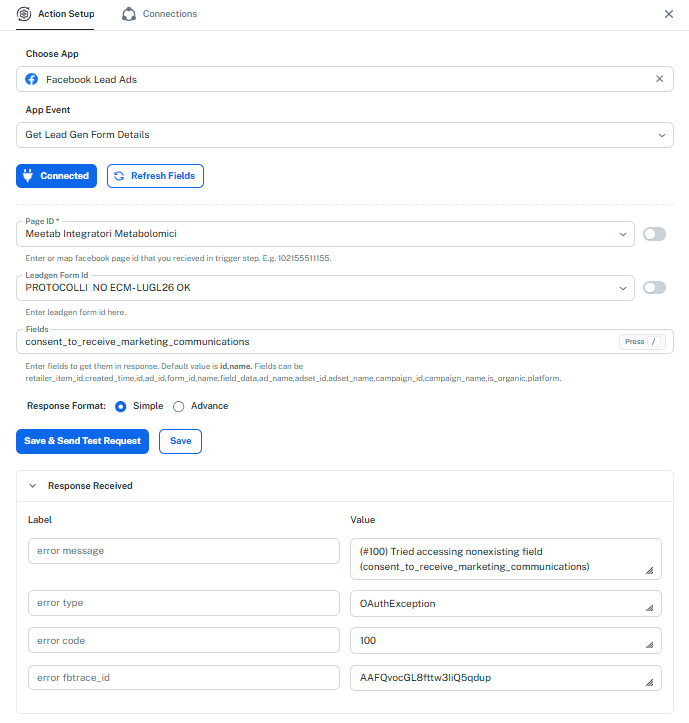This screenshot has height=723, width=689.
Task: Click the Connections tab icon
Action: pyautogui.click(x=129, y=14)
